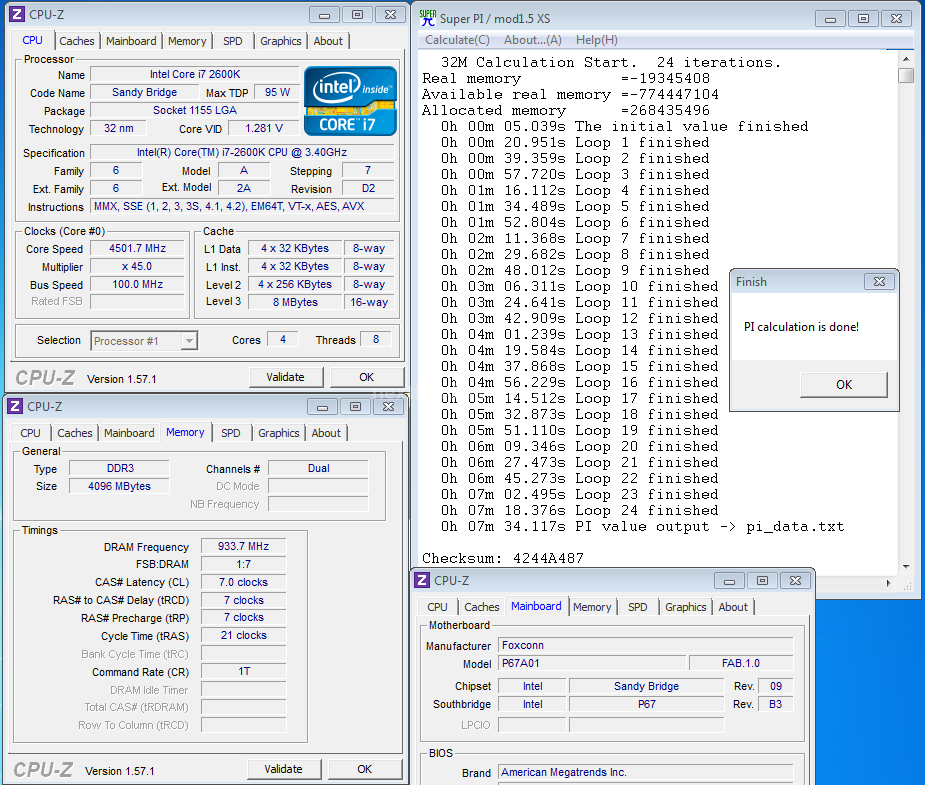Click the Code Name value Sandy Bridge

pyautogui.click(x=145, y=92)
